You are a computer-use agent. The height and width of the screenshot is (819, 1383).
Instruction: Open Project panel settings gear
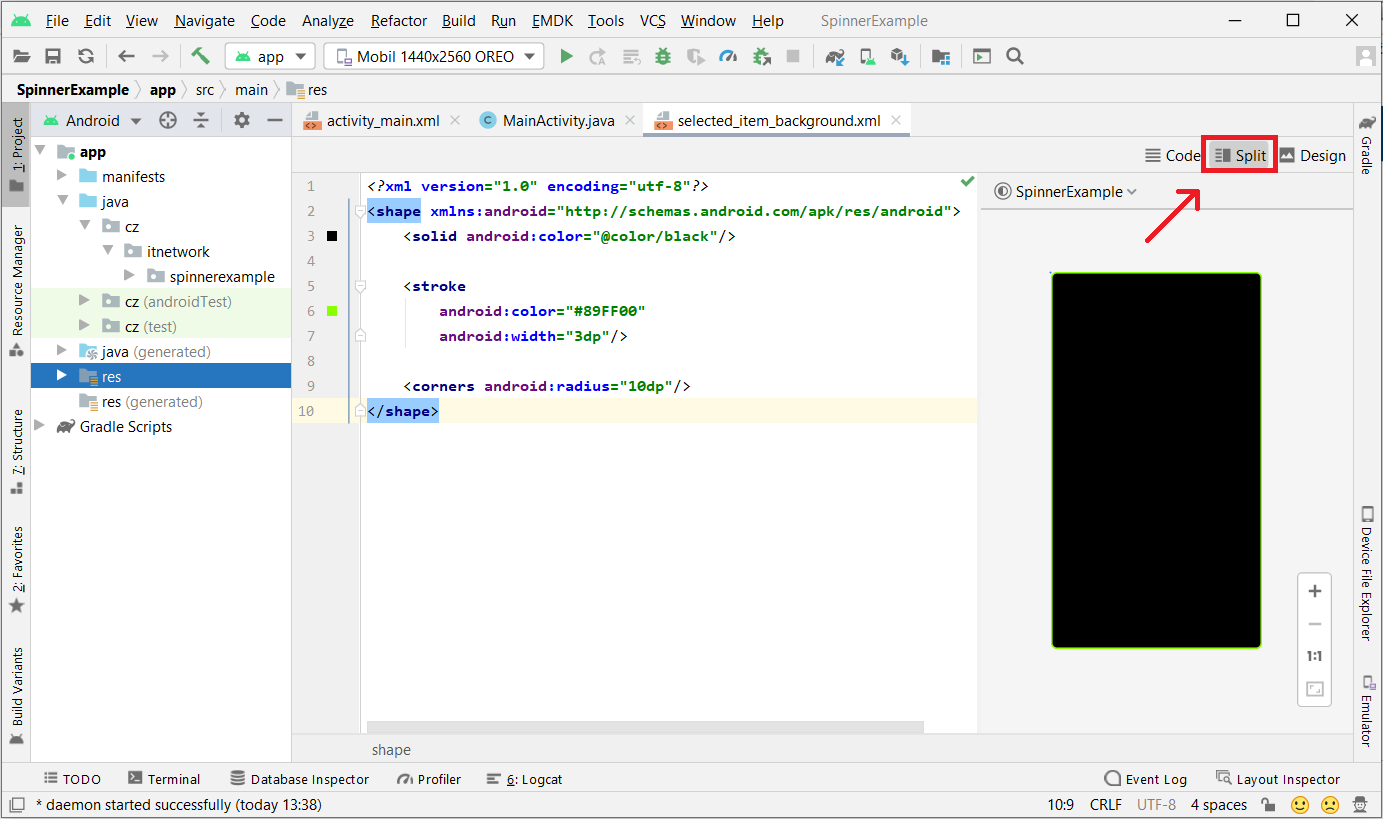(241, 121)
